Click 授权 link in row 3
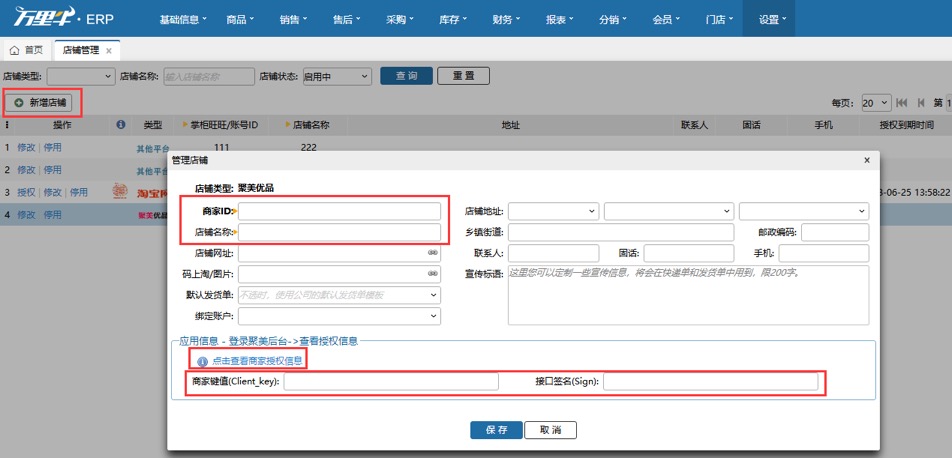Viewport: 952px width, 458px height. 26,193
